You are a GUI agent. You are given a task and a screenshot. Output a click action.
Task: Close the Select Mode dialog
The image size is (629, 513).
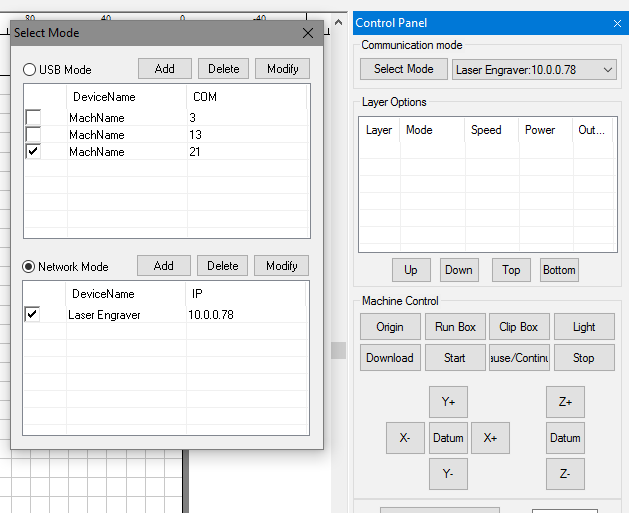pyautogui.click(x=308, y=33)
